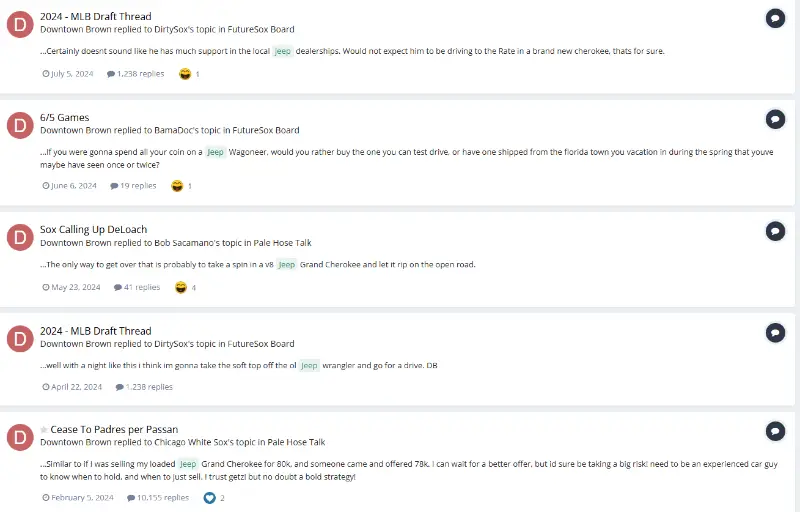Viewport: 800px width, 512px height.
Task: Click the heart reaction icon on the Cease To Padres post
Action: point(210,497)
